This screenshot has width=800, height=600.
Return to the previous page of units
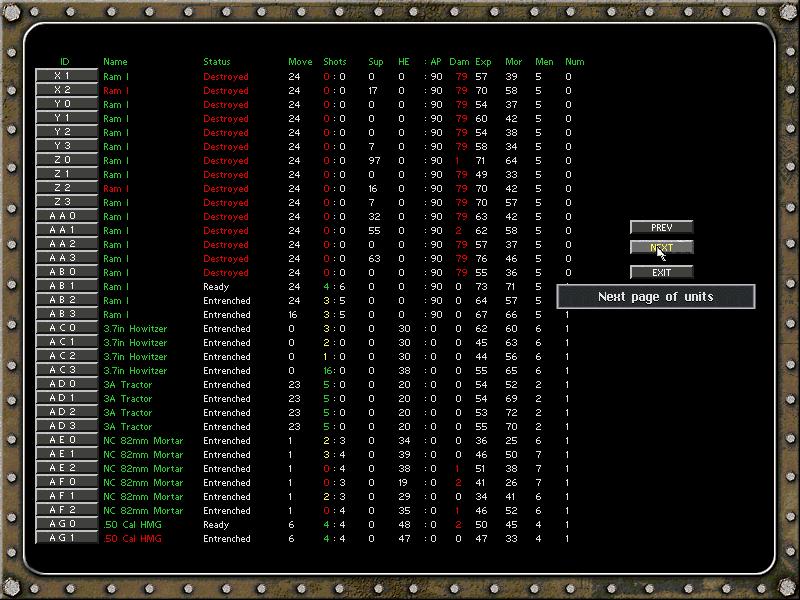pyautogui.click(x=661, y=226)
